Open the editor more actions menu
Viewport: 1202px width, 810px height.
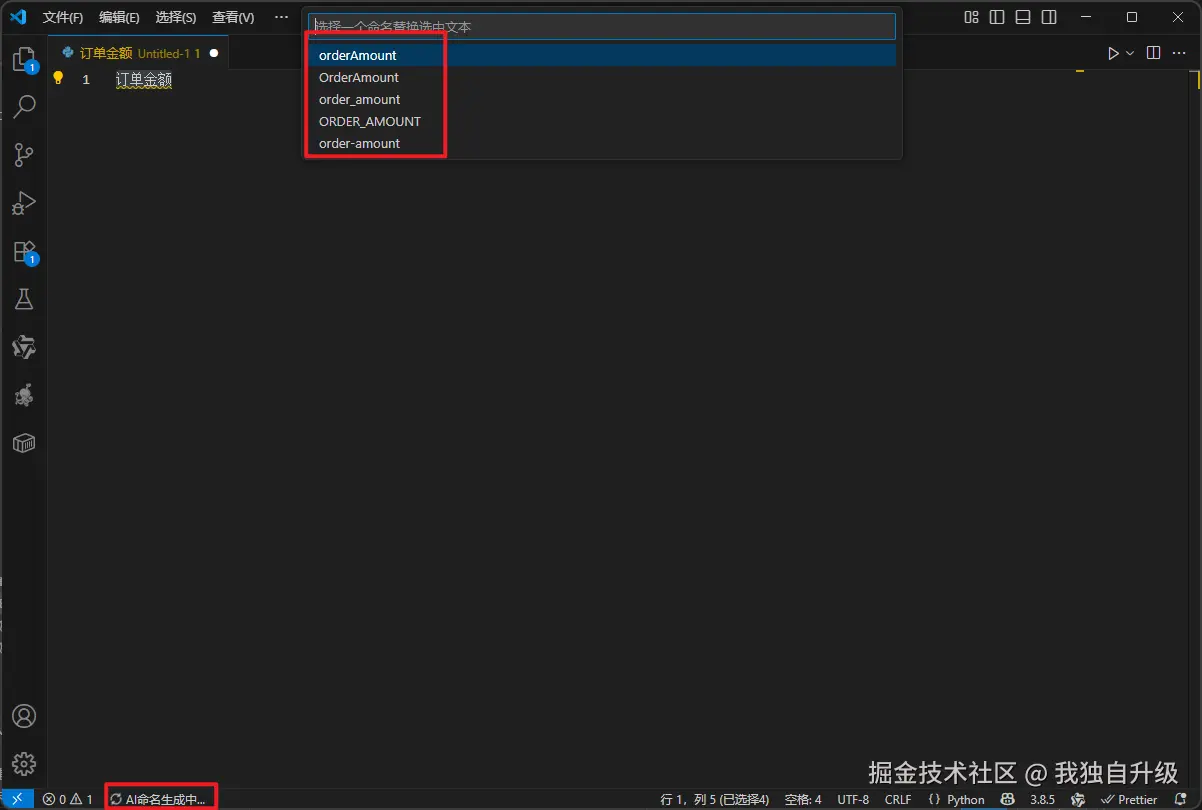[1178, 53]
